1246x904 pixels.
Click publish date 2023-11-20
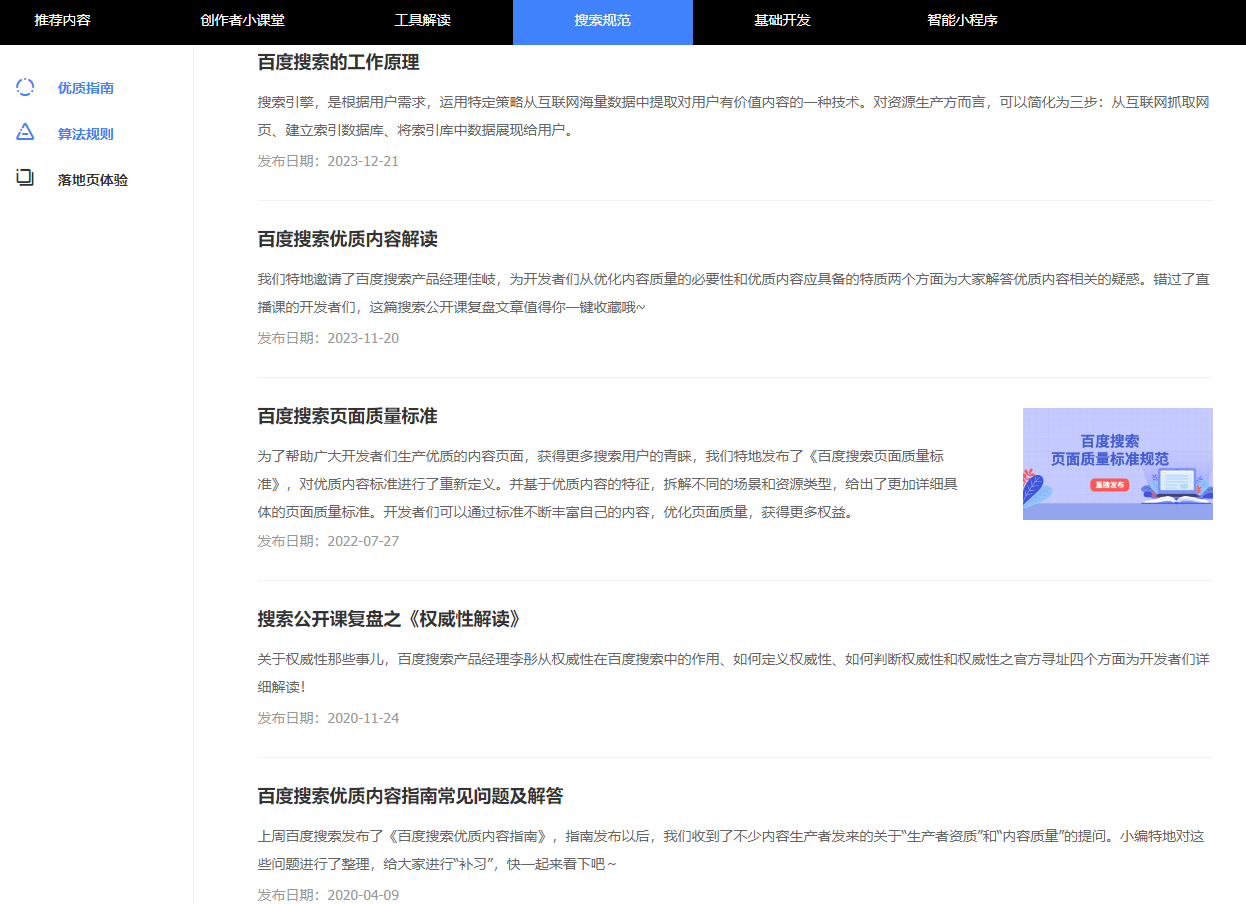[328, 338]
